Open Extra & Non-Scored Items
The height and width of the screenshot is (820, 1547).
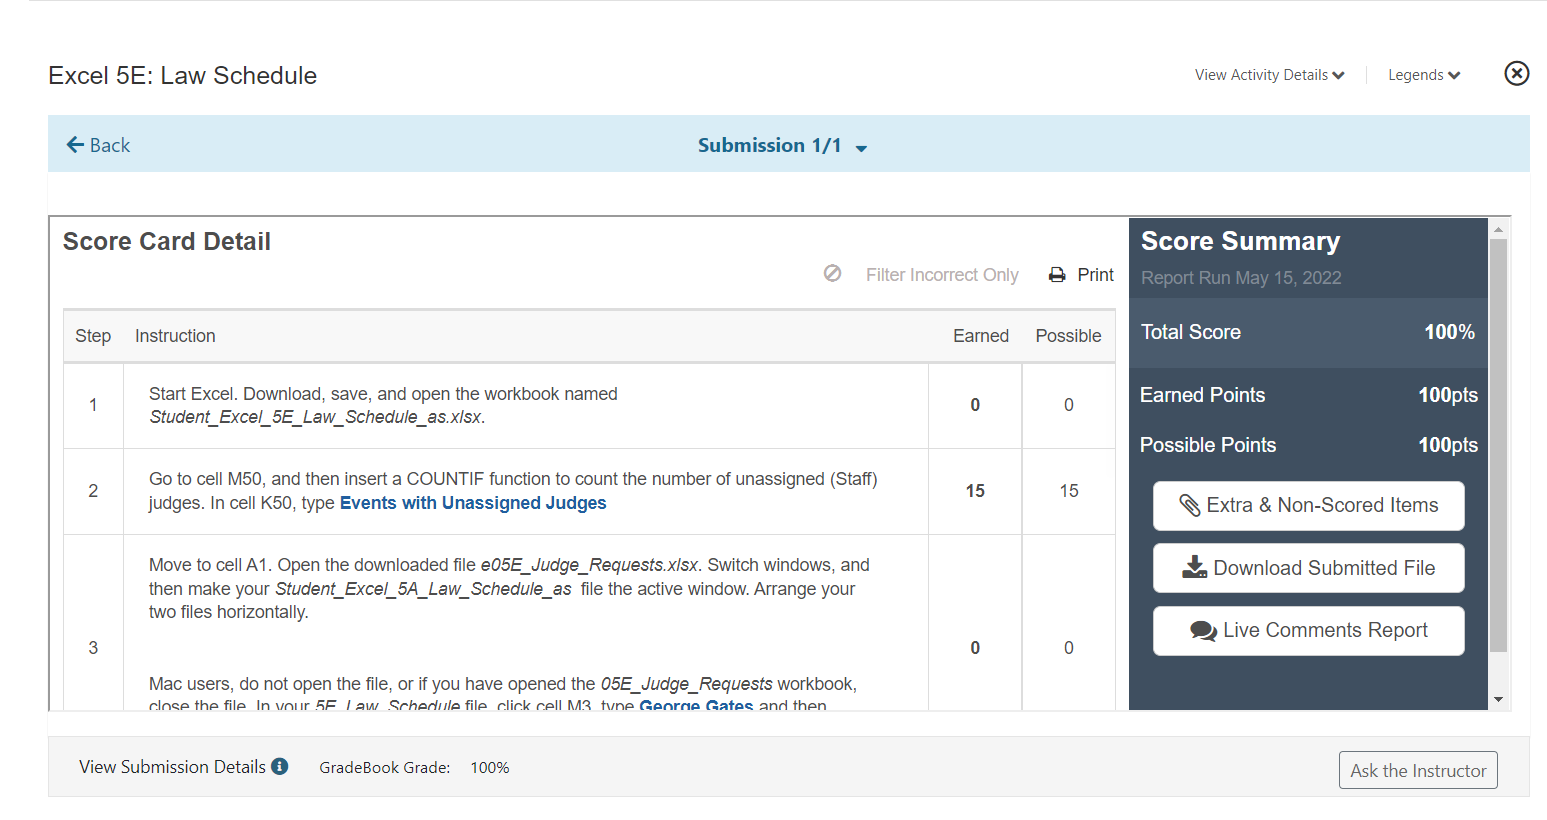(x=1308, y=506)
